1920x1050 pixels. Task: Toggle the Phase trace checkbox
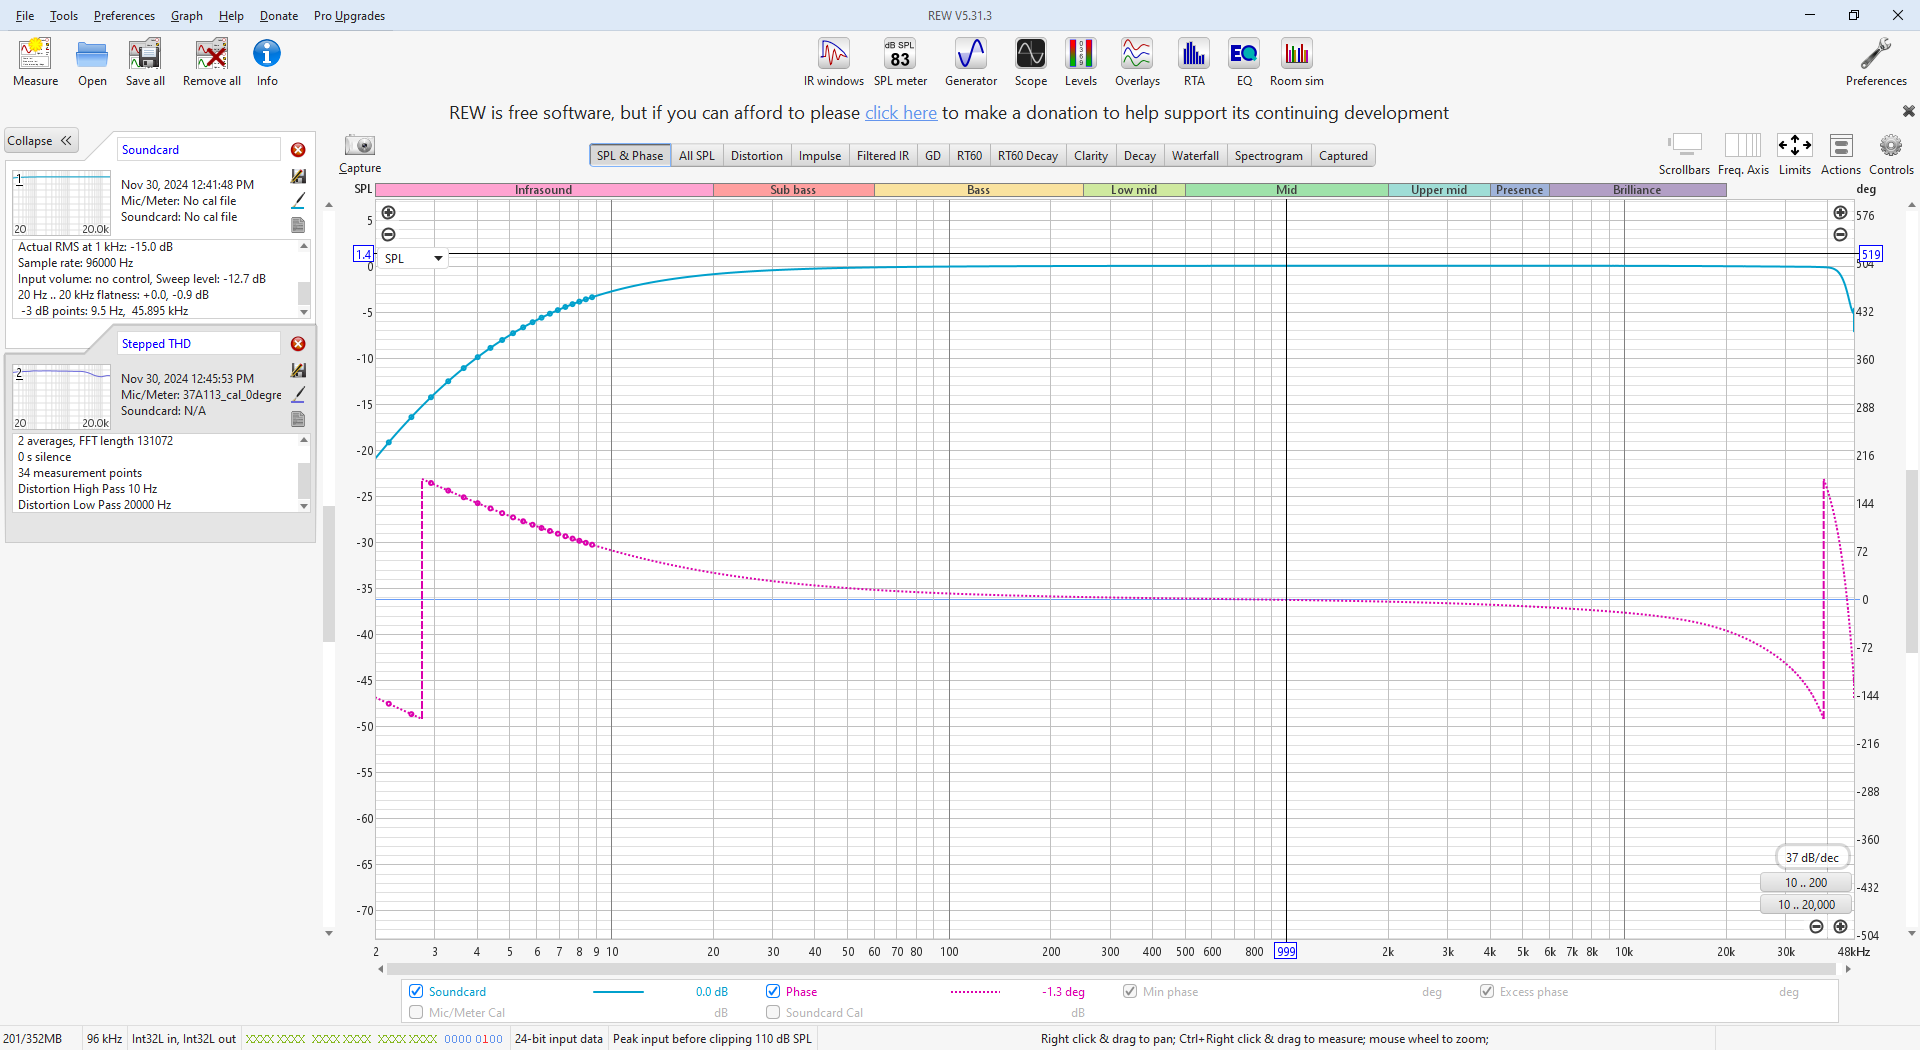click(x=773, y=991)
